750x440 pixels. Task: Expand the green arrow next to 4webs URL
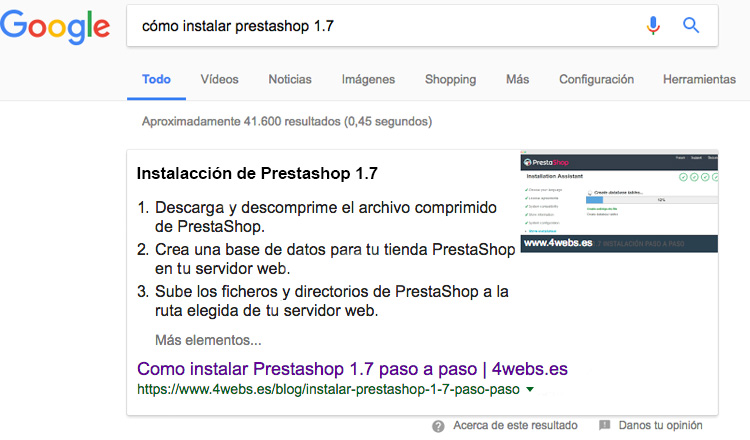530,390
